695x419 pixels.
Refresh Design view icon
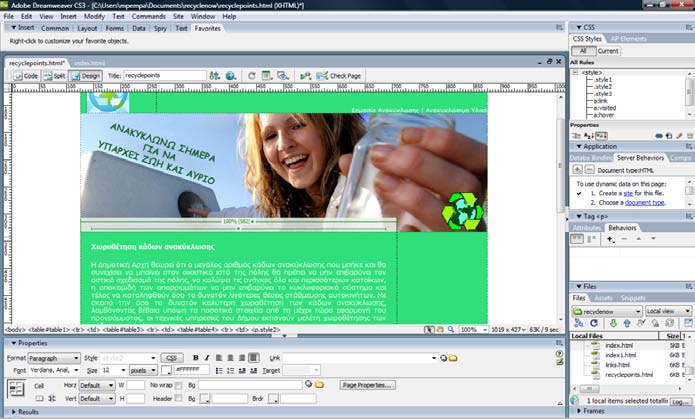[251, 76]
